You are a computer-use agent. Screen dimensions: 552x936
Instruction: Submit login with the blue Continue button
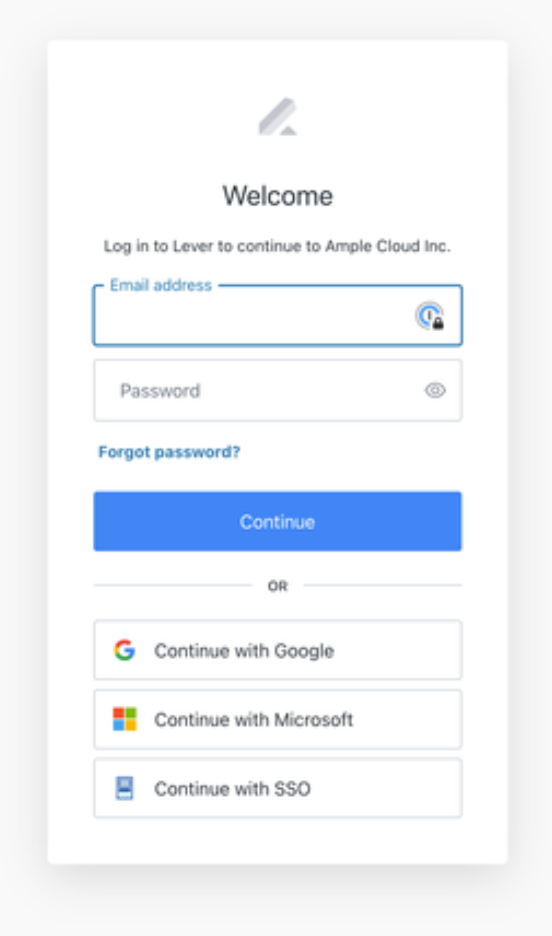click(x=277, y=521)
